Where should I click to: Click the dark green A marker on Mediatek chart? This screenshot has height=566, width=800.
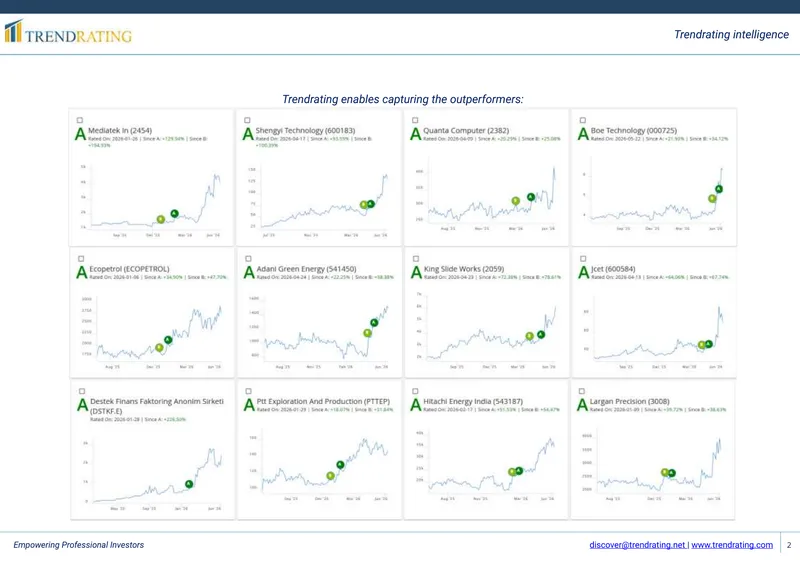click(174, 213)
